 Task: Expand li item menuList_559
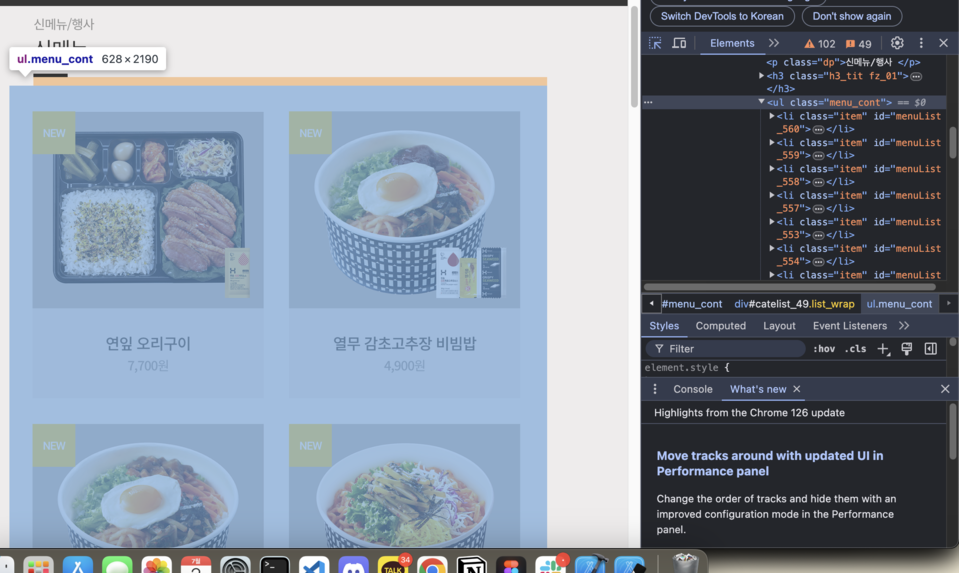tap(772, 142)
